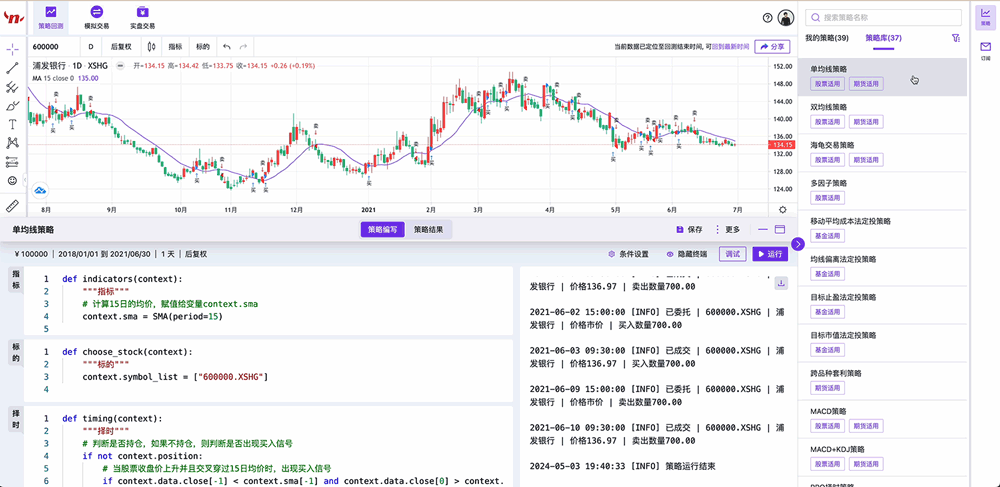Open the 后复权 adjustment dropdown
The image size is (1000, 487).
[x=121, y=47]
